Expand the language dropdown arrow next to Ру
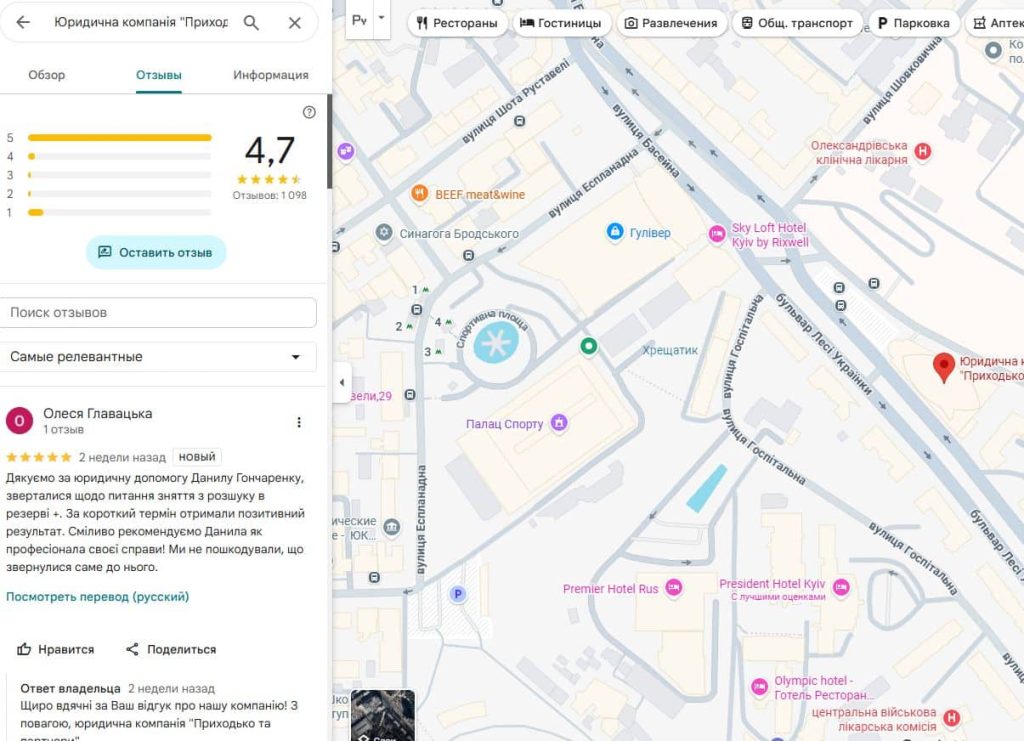 point(382,18)
